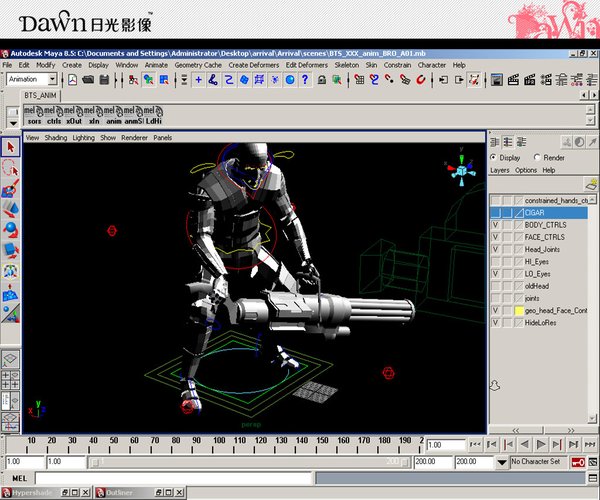This screenshot has width=600, height=500.
Task: Click the red auto keyframe key icon
Action: coord(580,463)
